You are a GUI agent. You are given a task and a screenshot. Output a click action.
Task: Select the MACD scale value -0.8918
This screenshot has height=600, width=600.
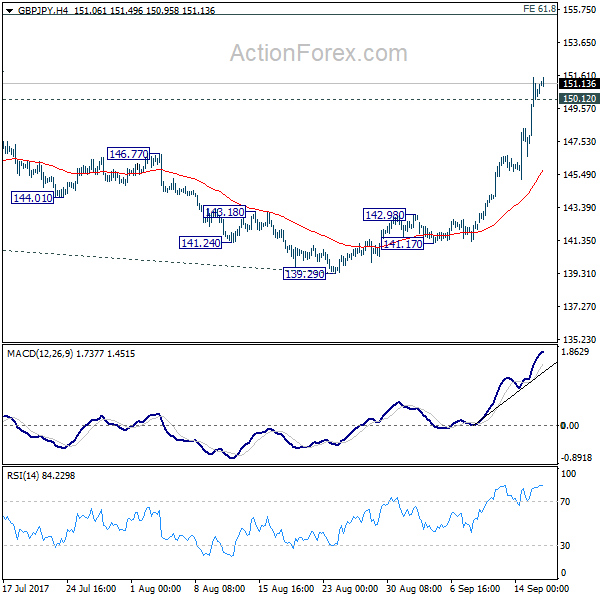pos(576,458)
